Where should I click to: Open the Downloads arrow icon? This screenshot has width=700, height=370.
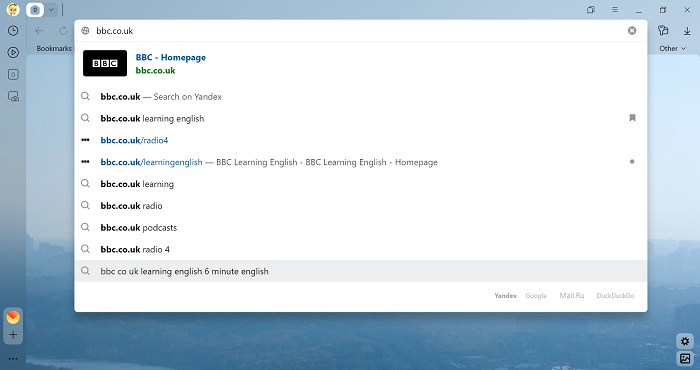coord(687,30)
